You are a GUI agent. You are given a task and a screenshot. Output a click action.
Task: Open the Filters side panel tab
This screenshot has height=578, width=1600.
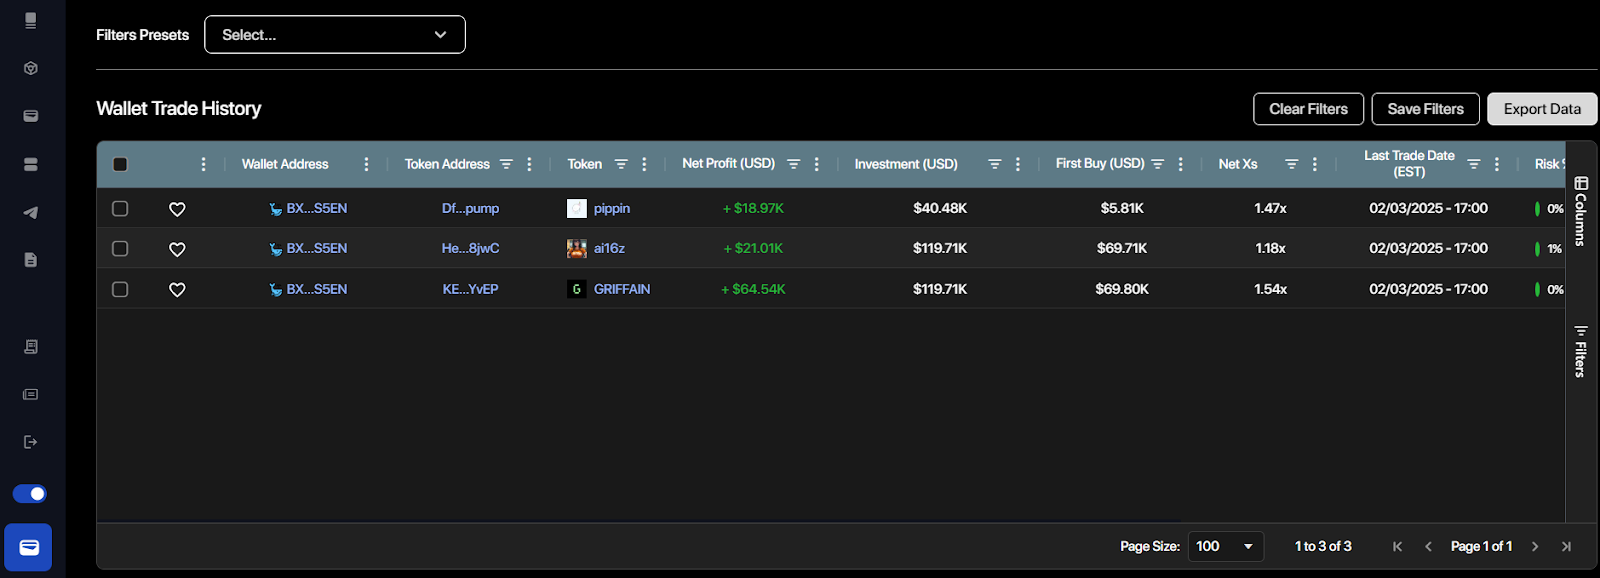pyautogui.click(x=1581, y=351)
